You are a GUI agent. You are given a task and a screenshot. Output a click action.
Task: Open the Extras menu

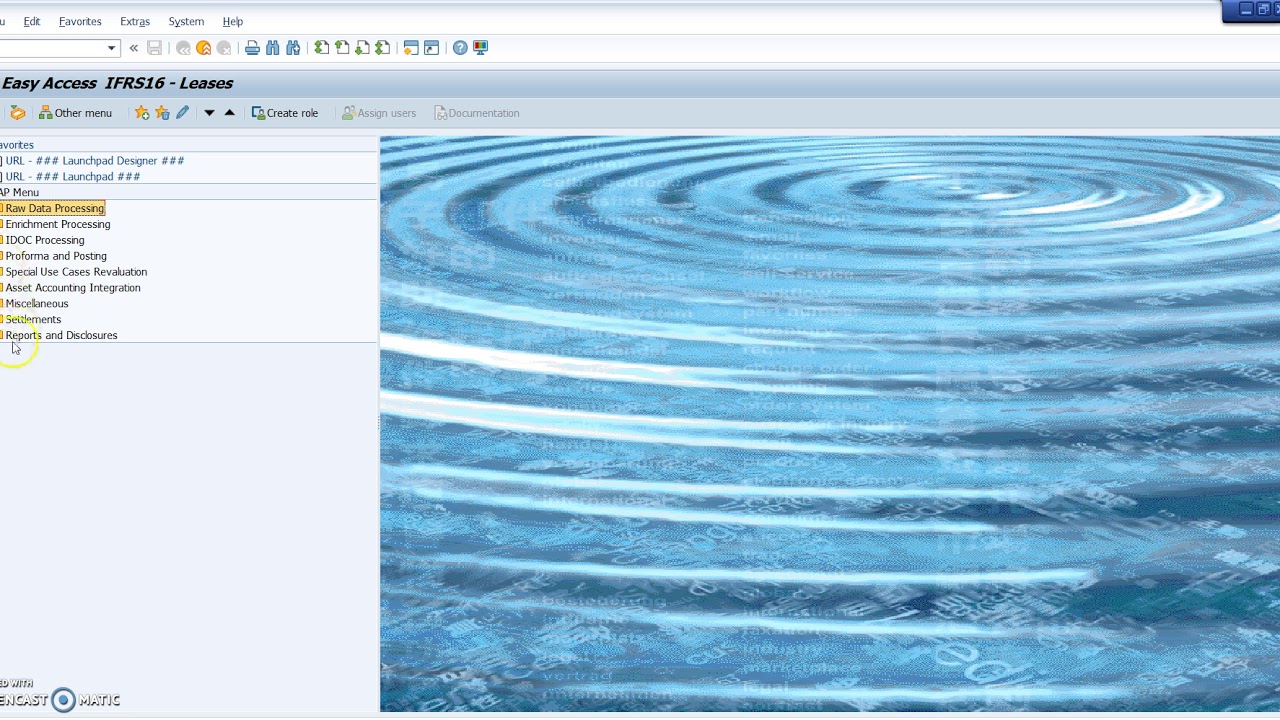tap(135, 21)
